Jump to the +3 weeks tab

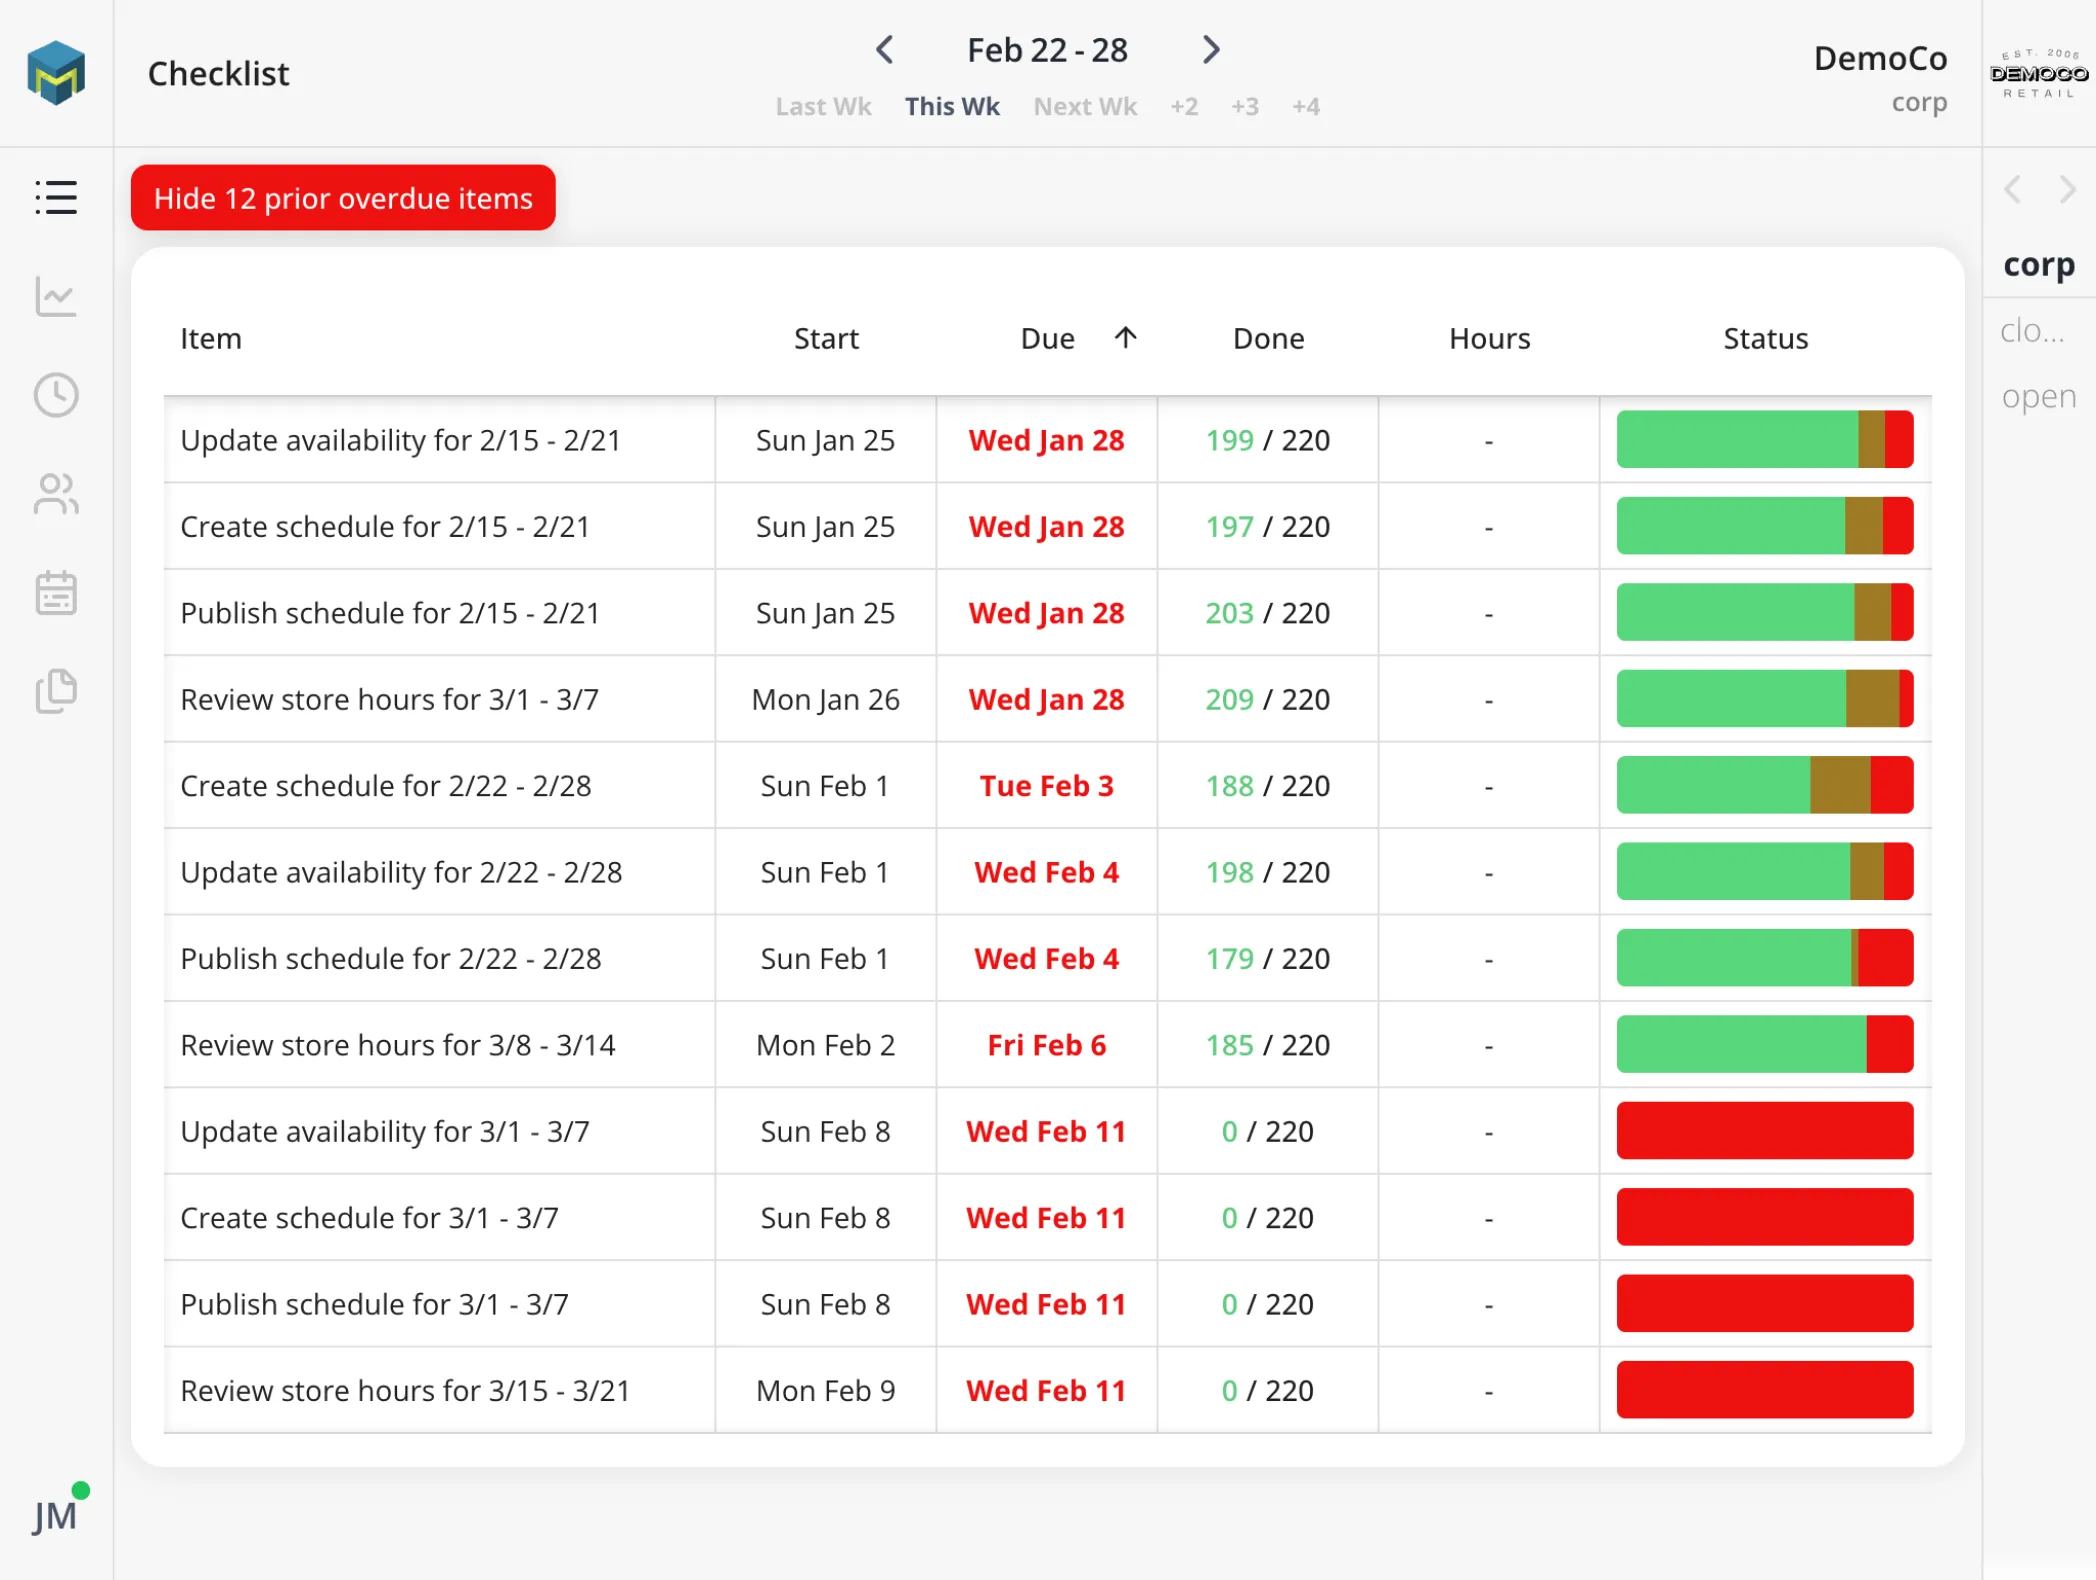coord(1245,106)
